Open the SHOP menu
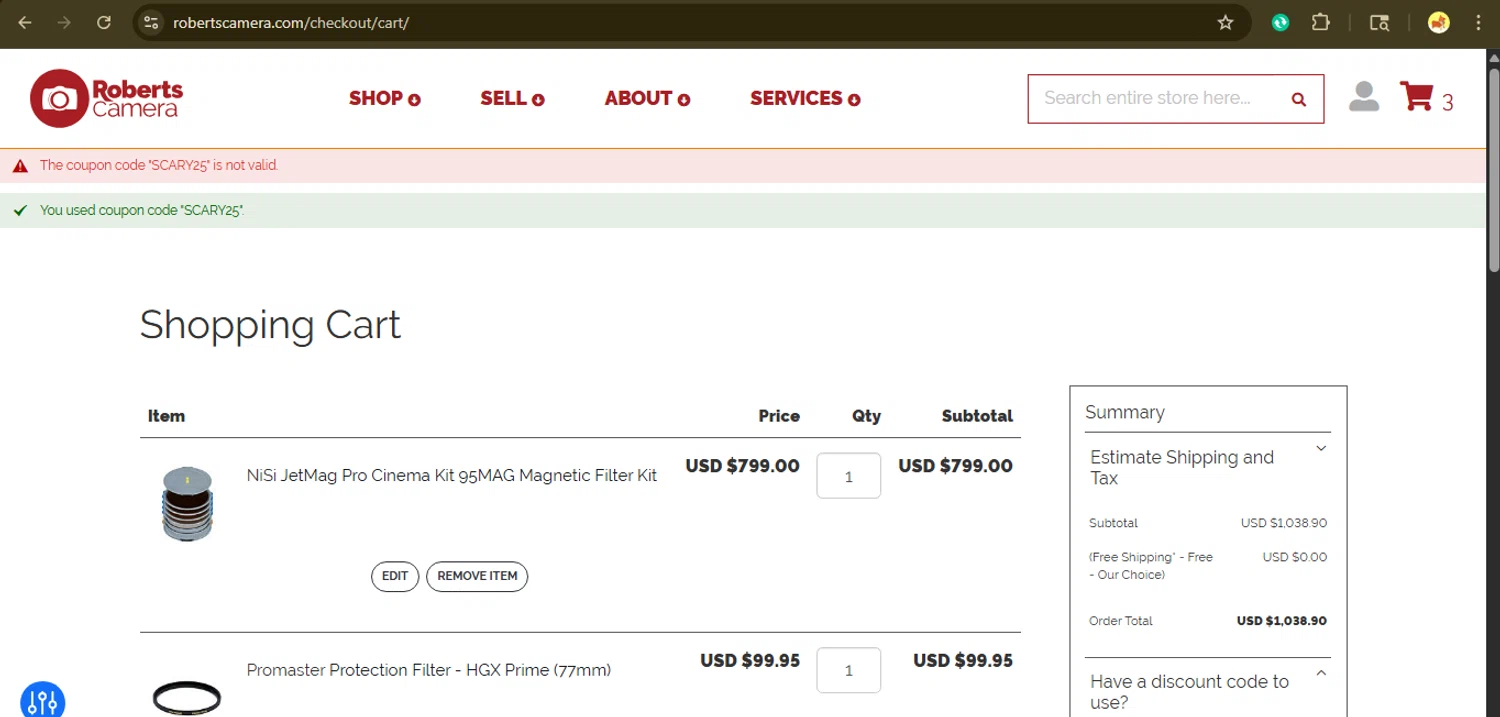 click(x=385, y=98)
